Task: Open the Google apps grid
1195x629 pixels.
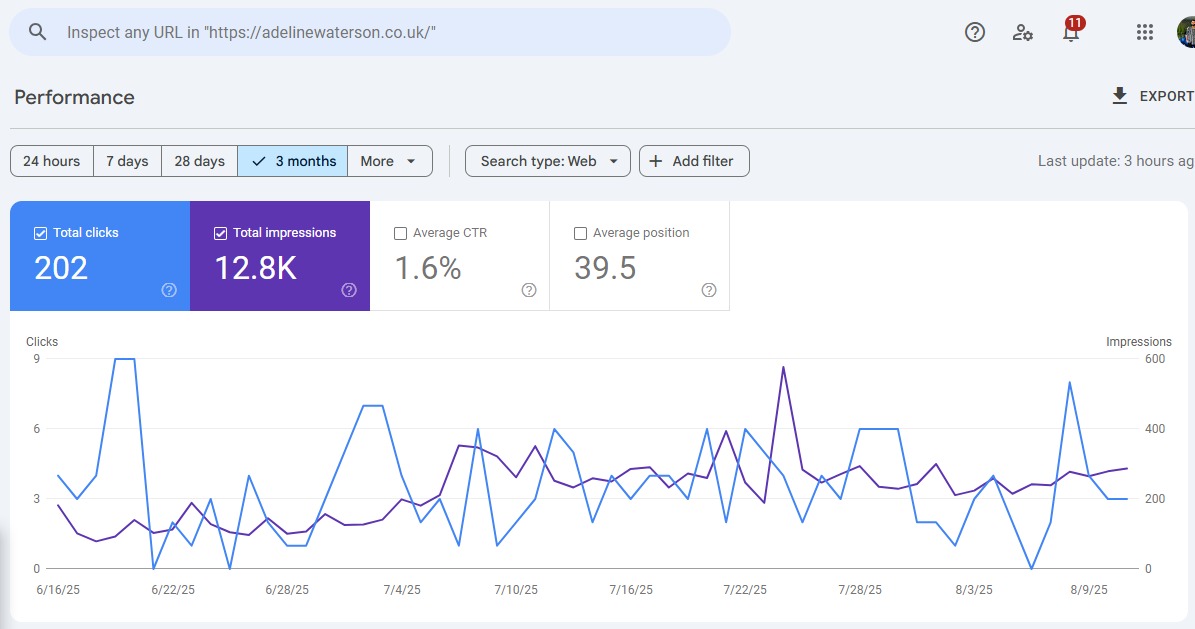Action: tap(1144, 32)
